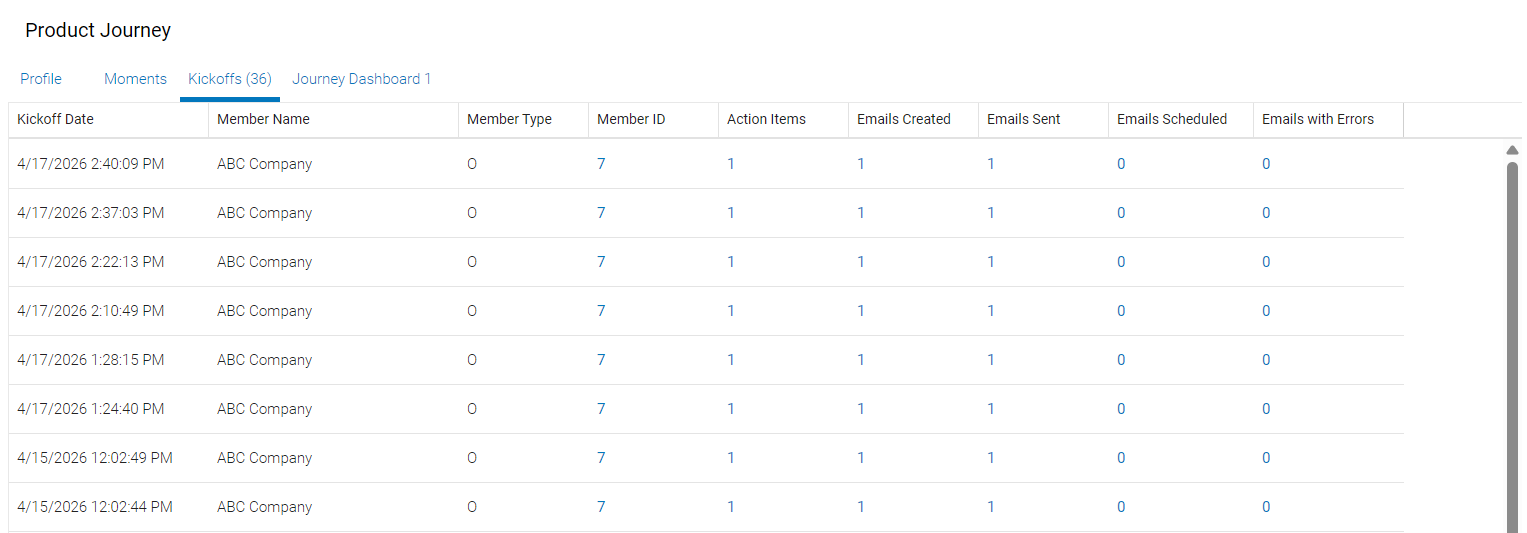The height and width of the screenshot is (533, 1527).
Task: Open Action Items link for 2:10:49 PM kickoff
Action: pyautogui.click(x=731, y=311)
